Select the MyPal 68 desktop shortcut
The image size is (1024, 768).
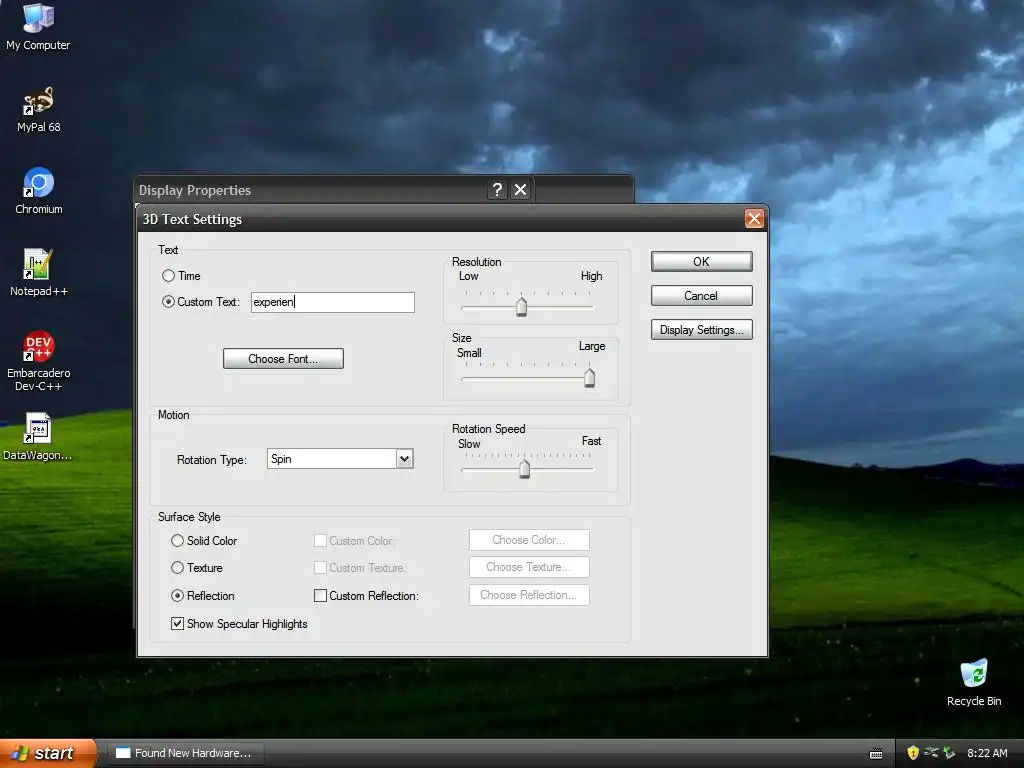(x=39, y=109)
